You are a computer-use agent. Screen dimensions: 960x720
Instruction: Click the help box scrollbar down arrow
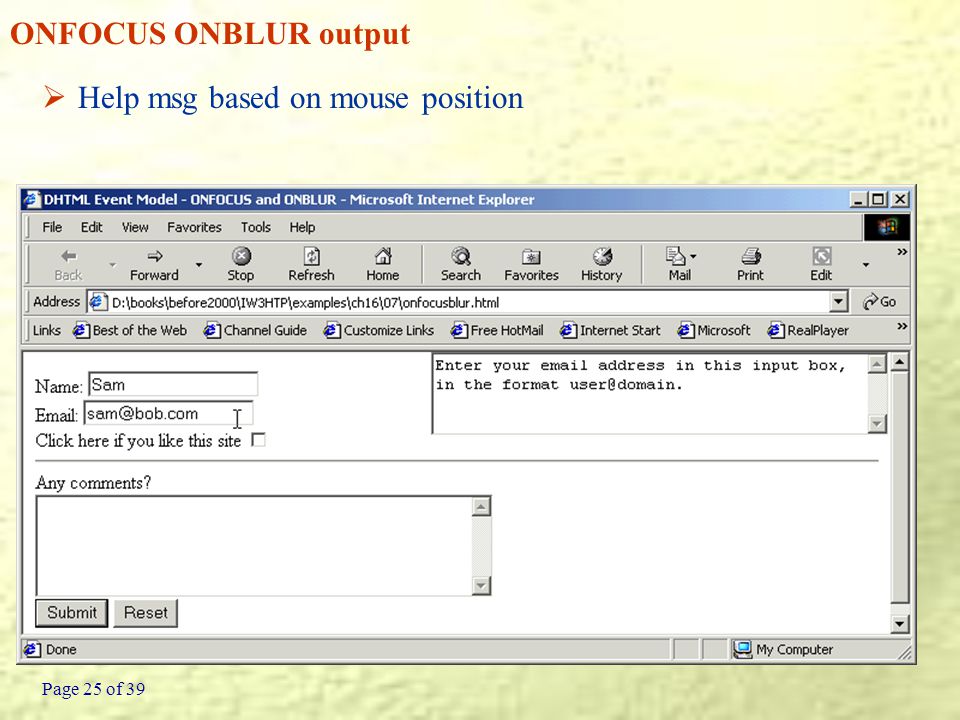[x=877, y=424]
